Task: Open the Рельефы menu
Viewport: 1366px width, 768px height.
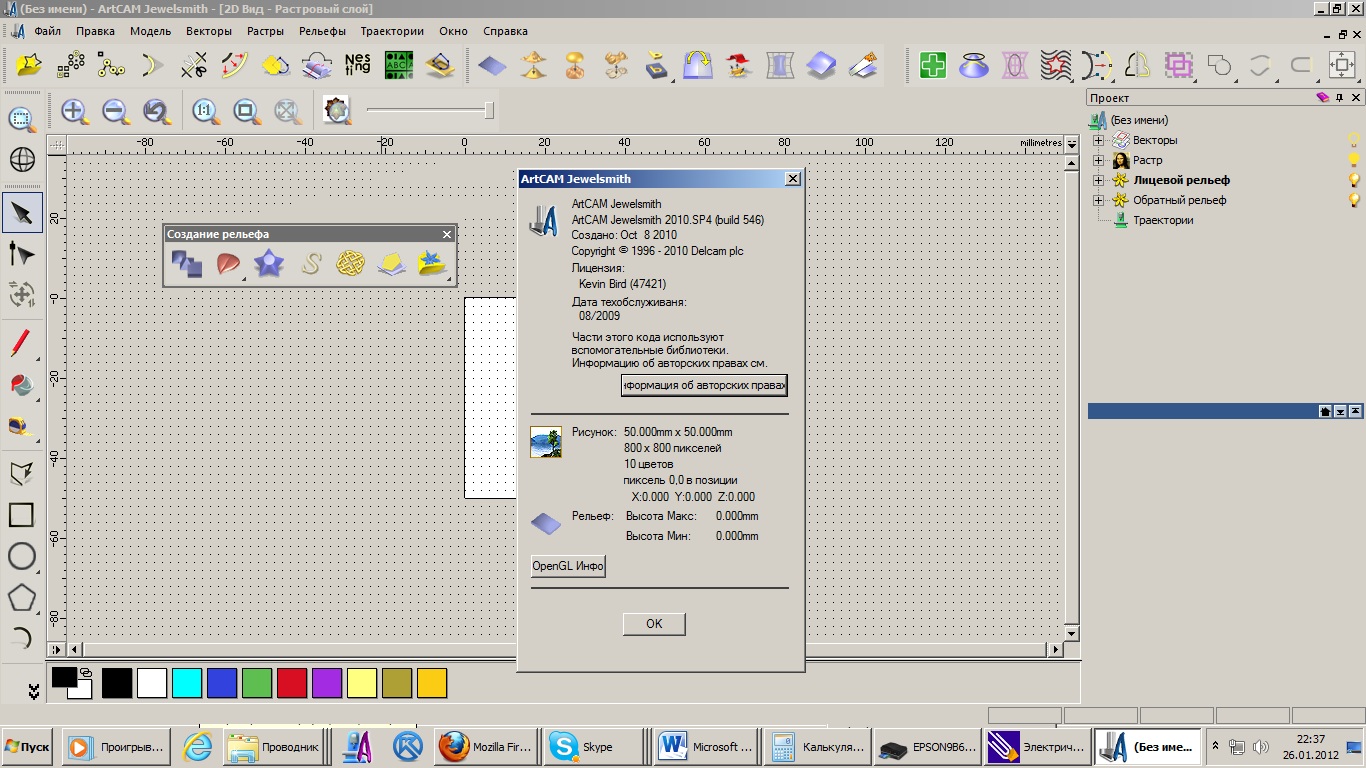Action: click(323, 31)
